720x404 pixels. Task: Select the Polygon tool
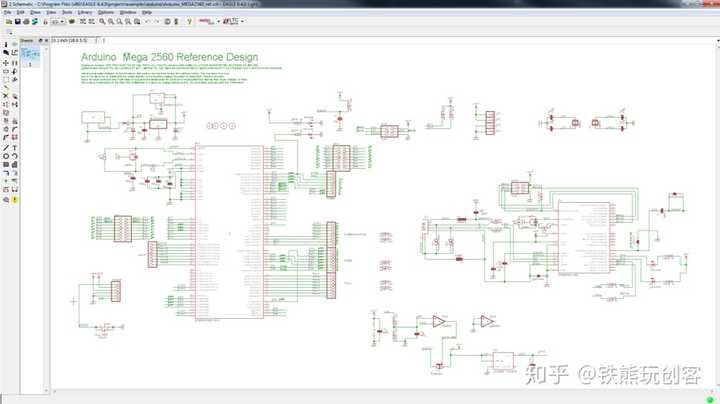(15, 164)
